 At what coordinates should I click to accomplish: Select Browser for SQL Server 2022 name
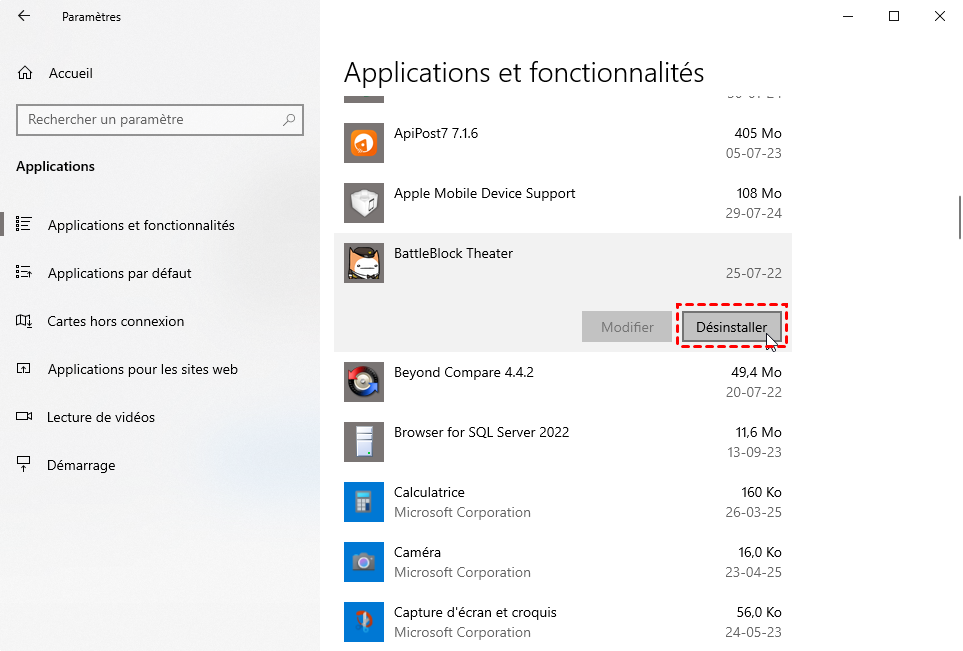click(482, 432)
